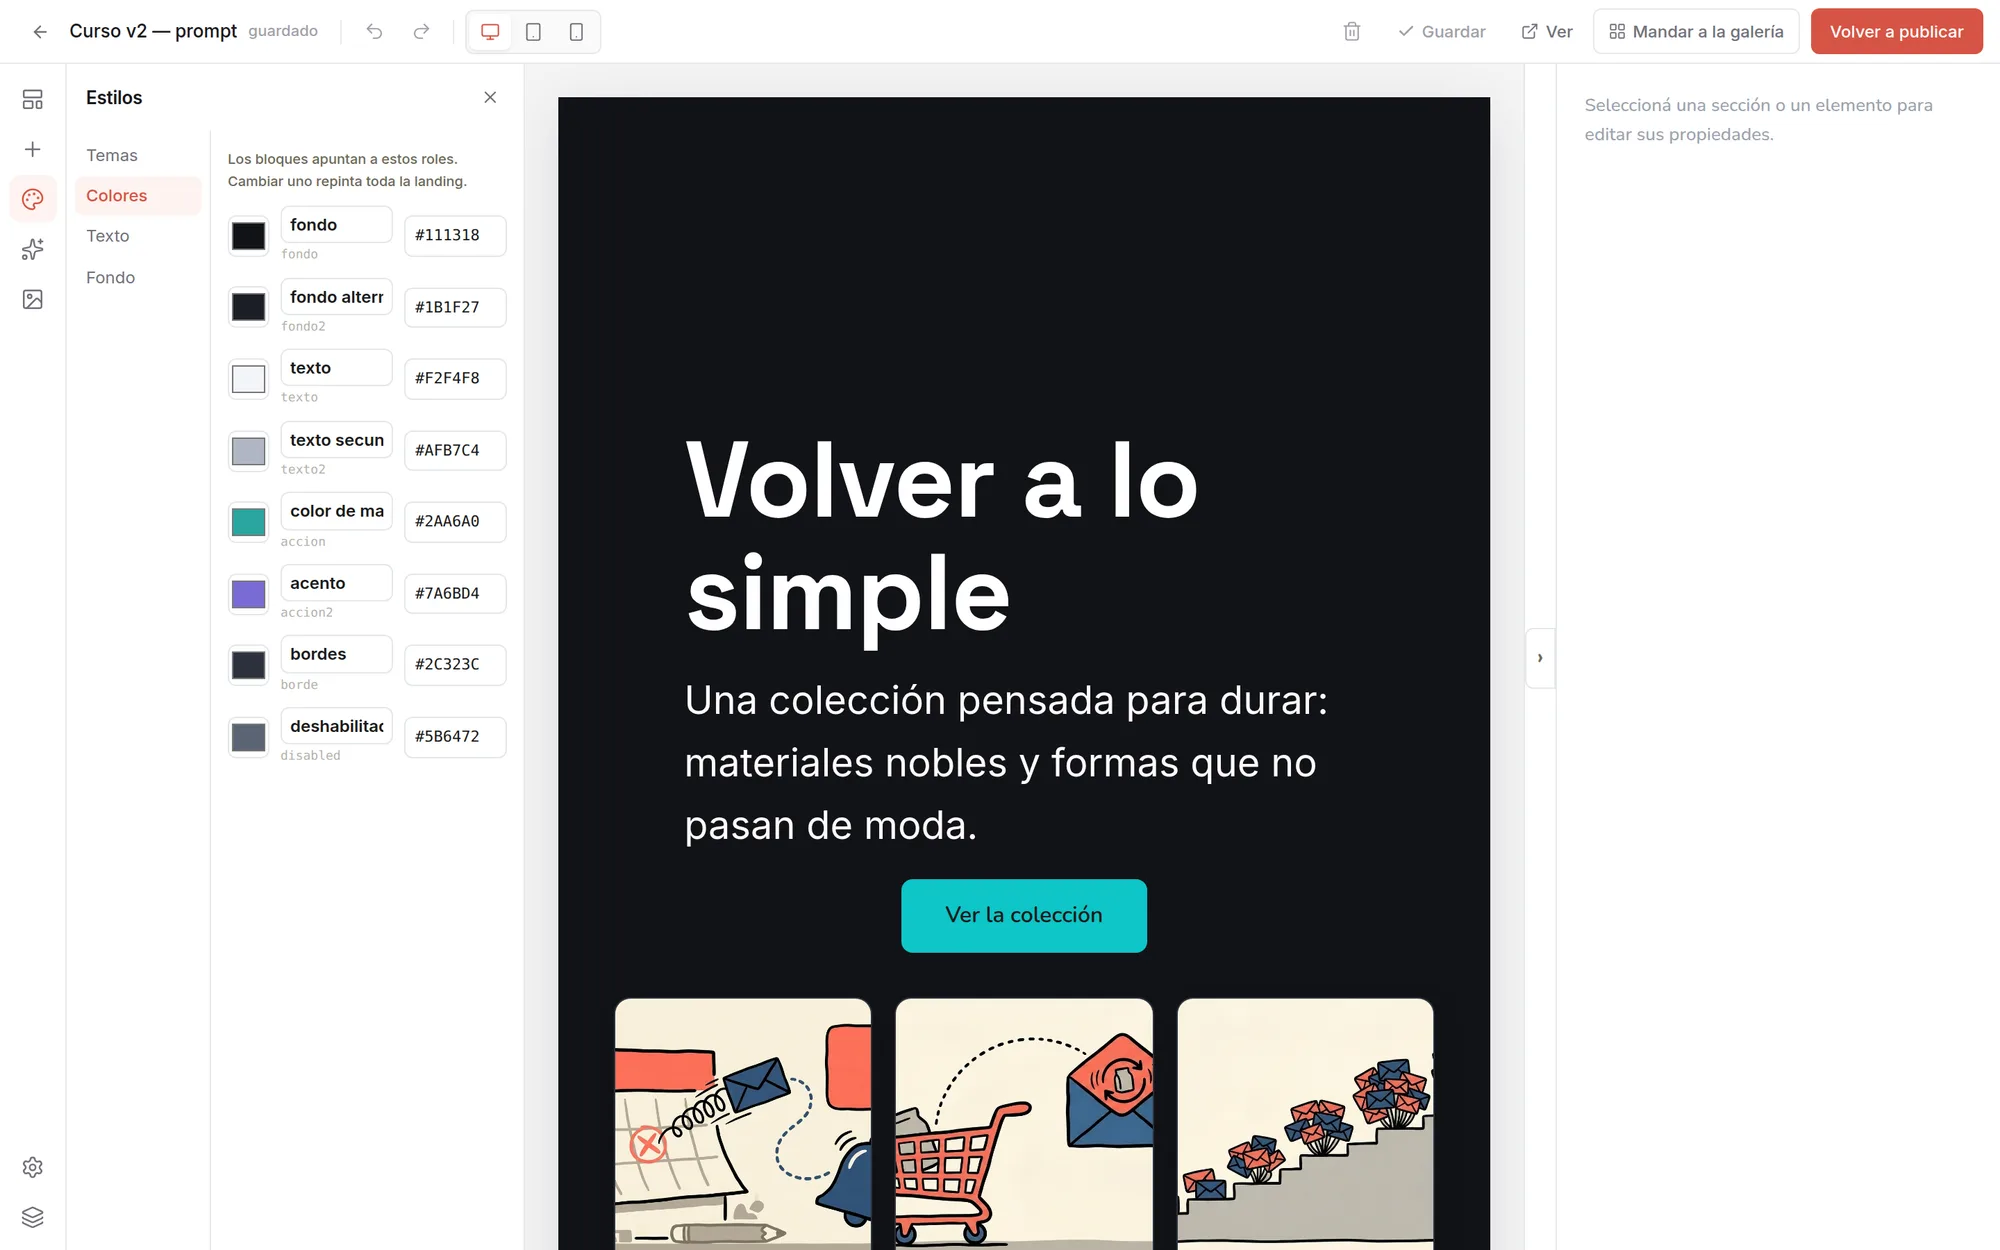2000x1250 pixels.
Task: Open the sections layout icon in sidebar
Action: 33,99
